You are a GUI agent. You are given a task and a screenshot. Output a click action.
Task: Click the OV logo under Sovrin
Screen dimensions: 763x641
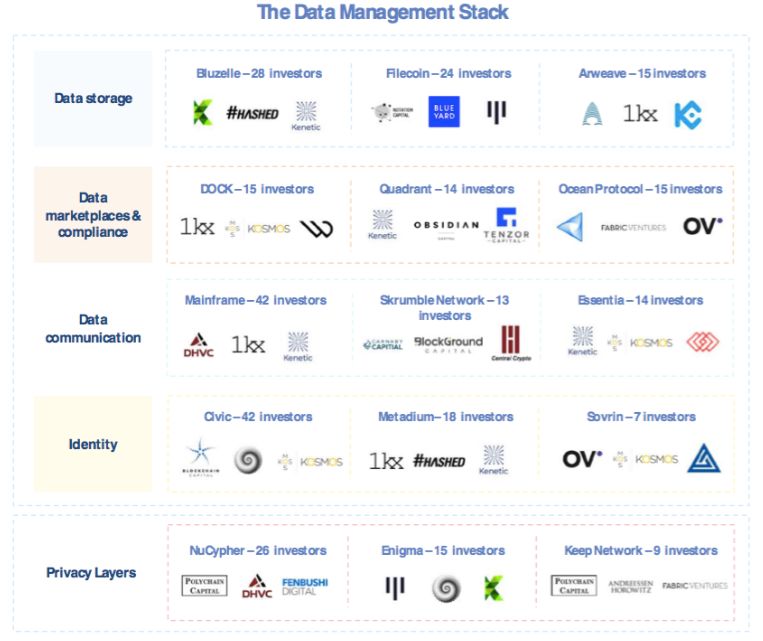[582, 458]
